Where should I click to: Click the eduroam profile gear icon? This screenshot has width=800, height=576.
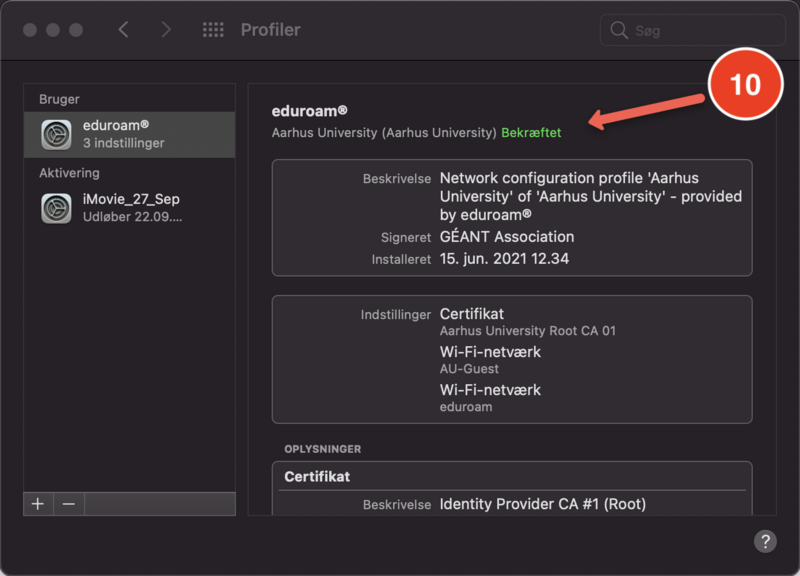[x=56, y=134]
